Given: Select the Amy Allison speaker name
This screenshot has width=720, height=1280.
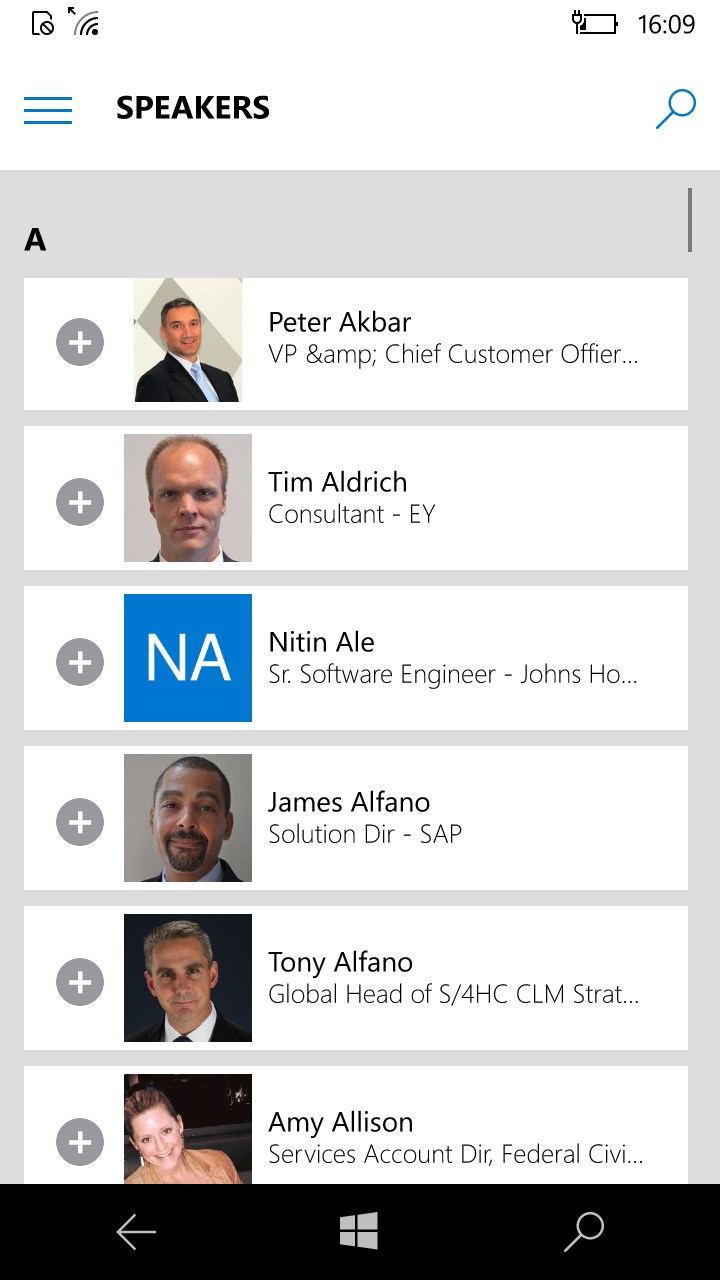Looking at the screenshot, I should pos(340,1122).
